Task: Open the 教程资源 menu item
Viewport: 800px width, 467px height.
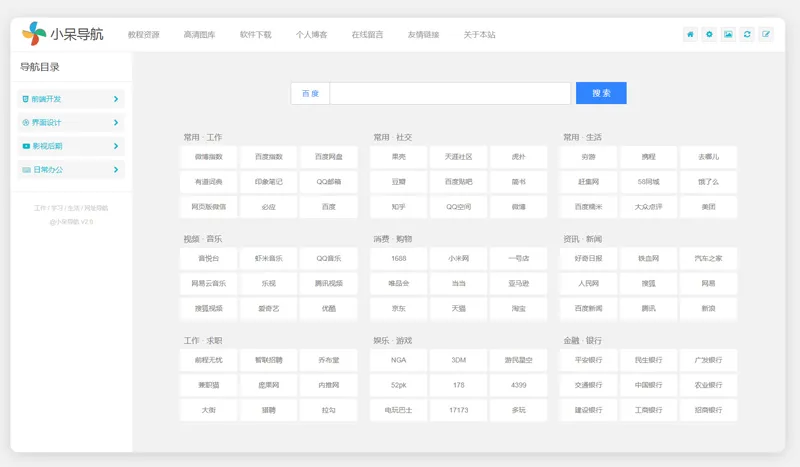Action: point(143,35)
